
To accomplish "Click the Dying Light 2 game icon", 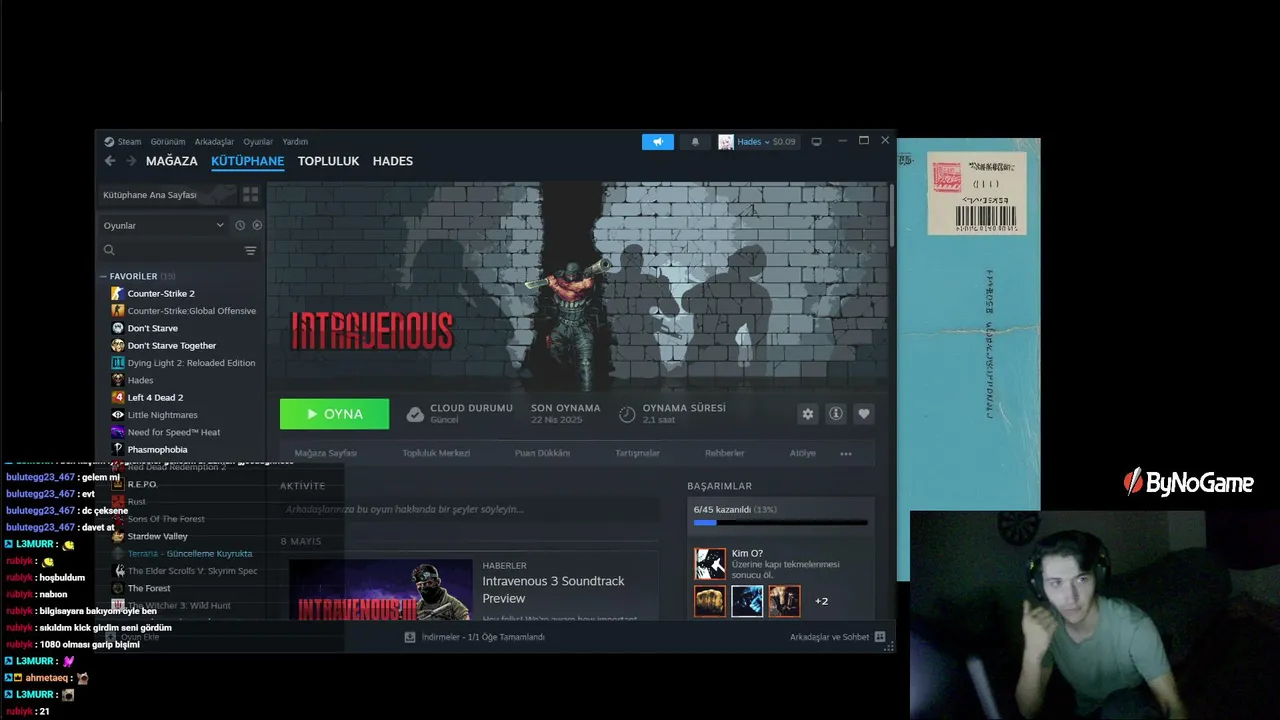I will pos(118,363).
